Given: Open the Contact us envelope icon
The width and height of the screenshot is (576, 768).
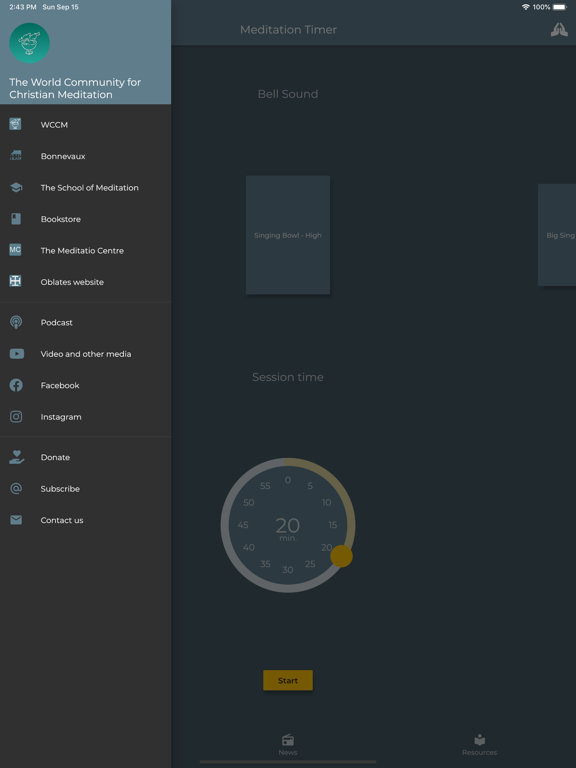Looking at the screenshot, I should click(x=16, y=520).
